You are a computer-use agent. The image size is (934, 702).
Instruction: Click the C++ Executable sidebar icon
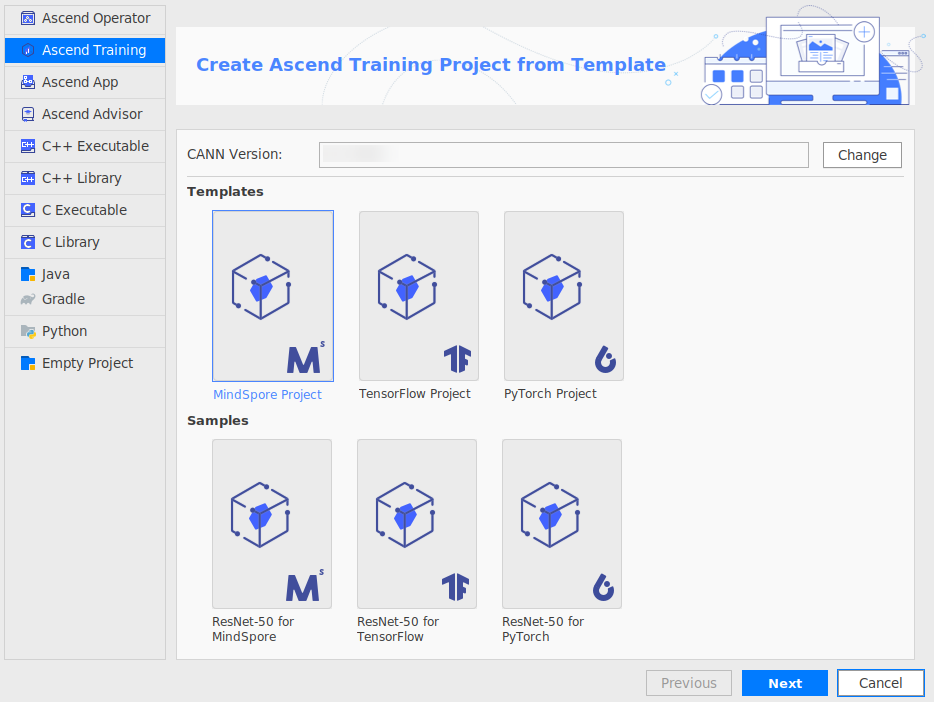pos(27,146)
